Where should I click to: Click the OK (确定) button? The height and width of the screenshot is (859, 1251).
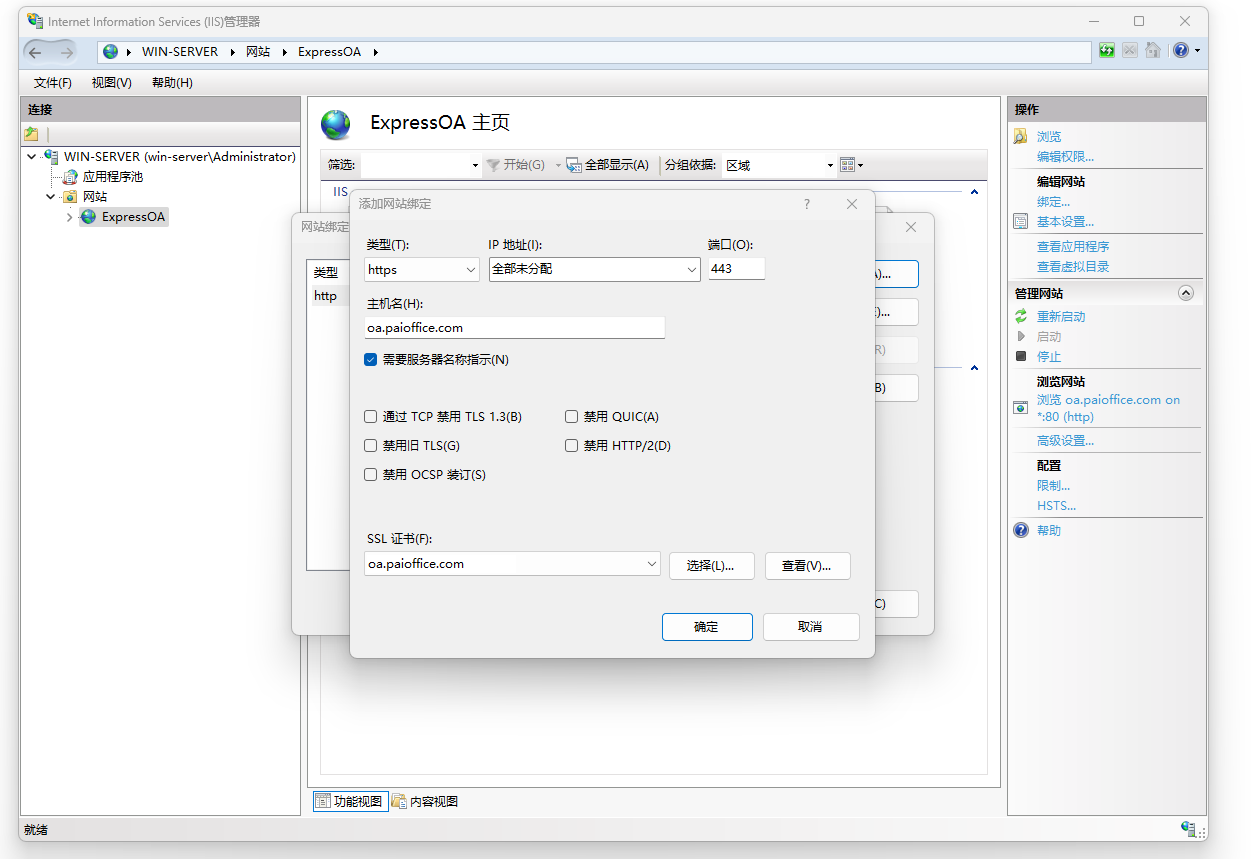point(707,627)
